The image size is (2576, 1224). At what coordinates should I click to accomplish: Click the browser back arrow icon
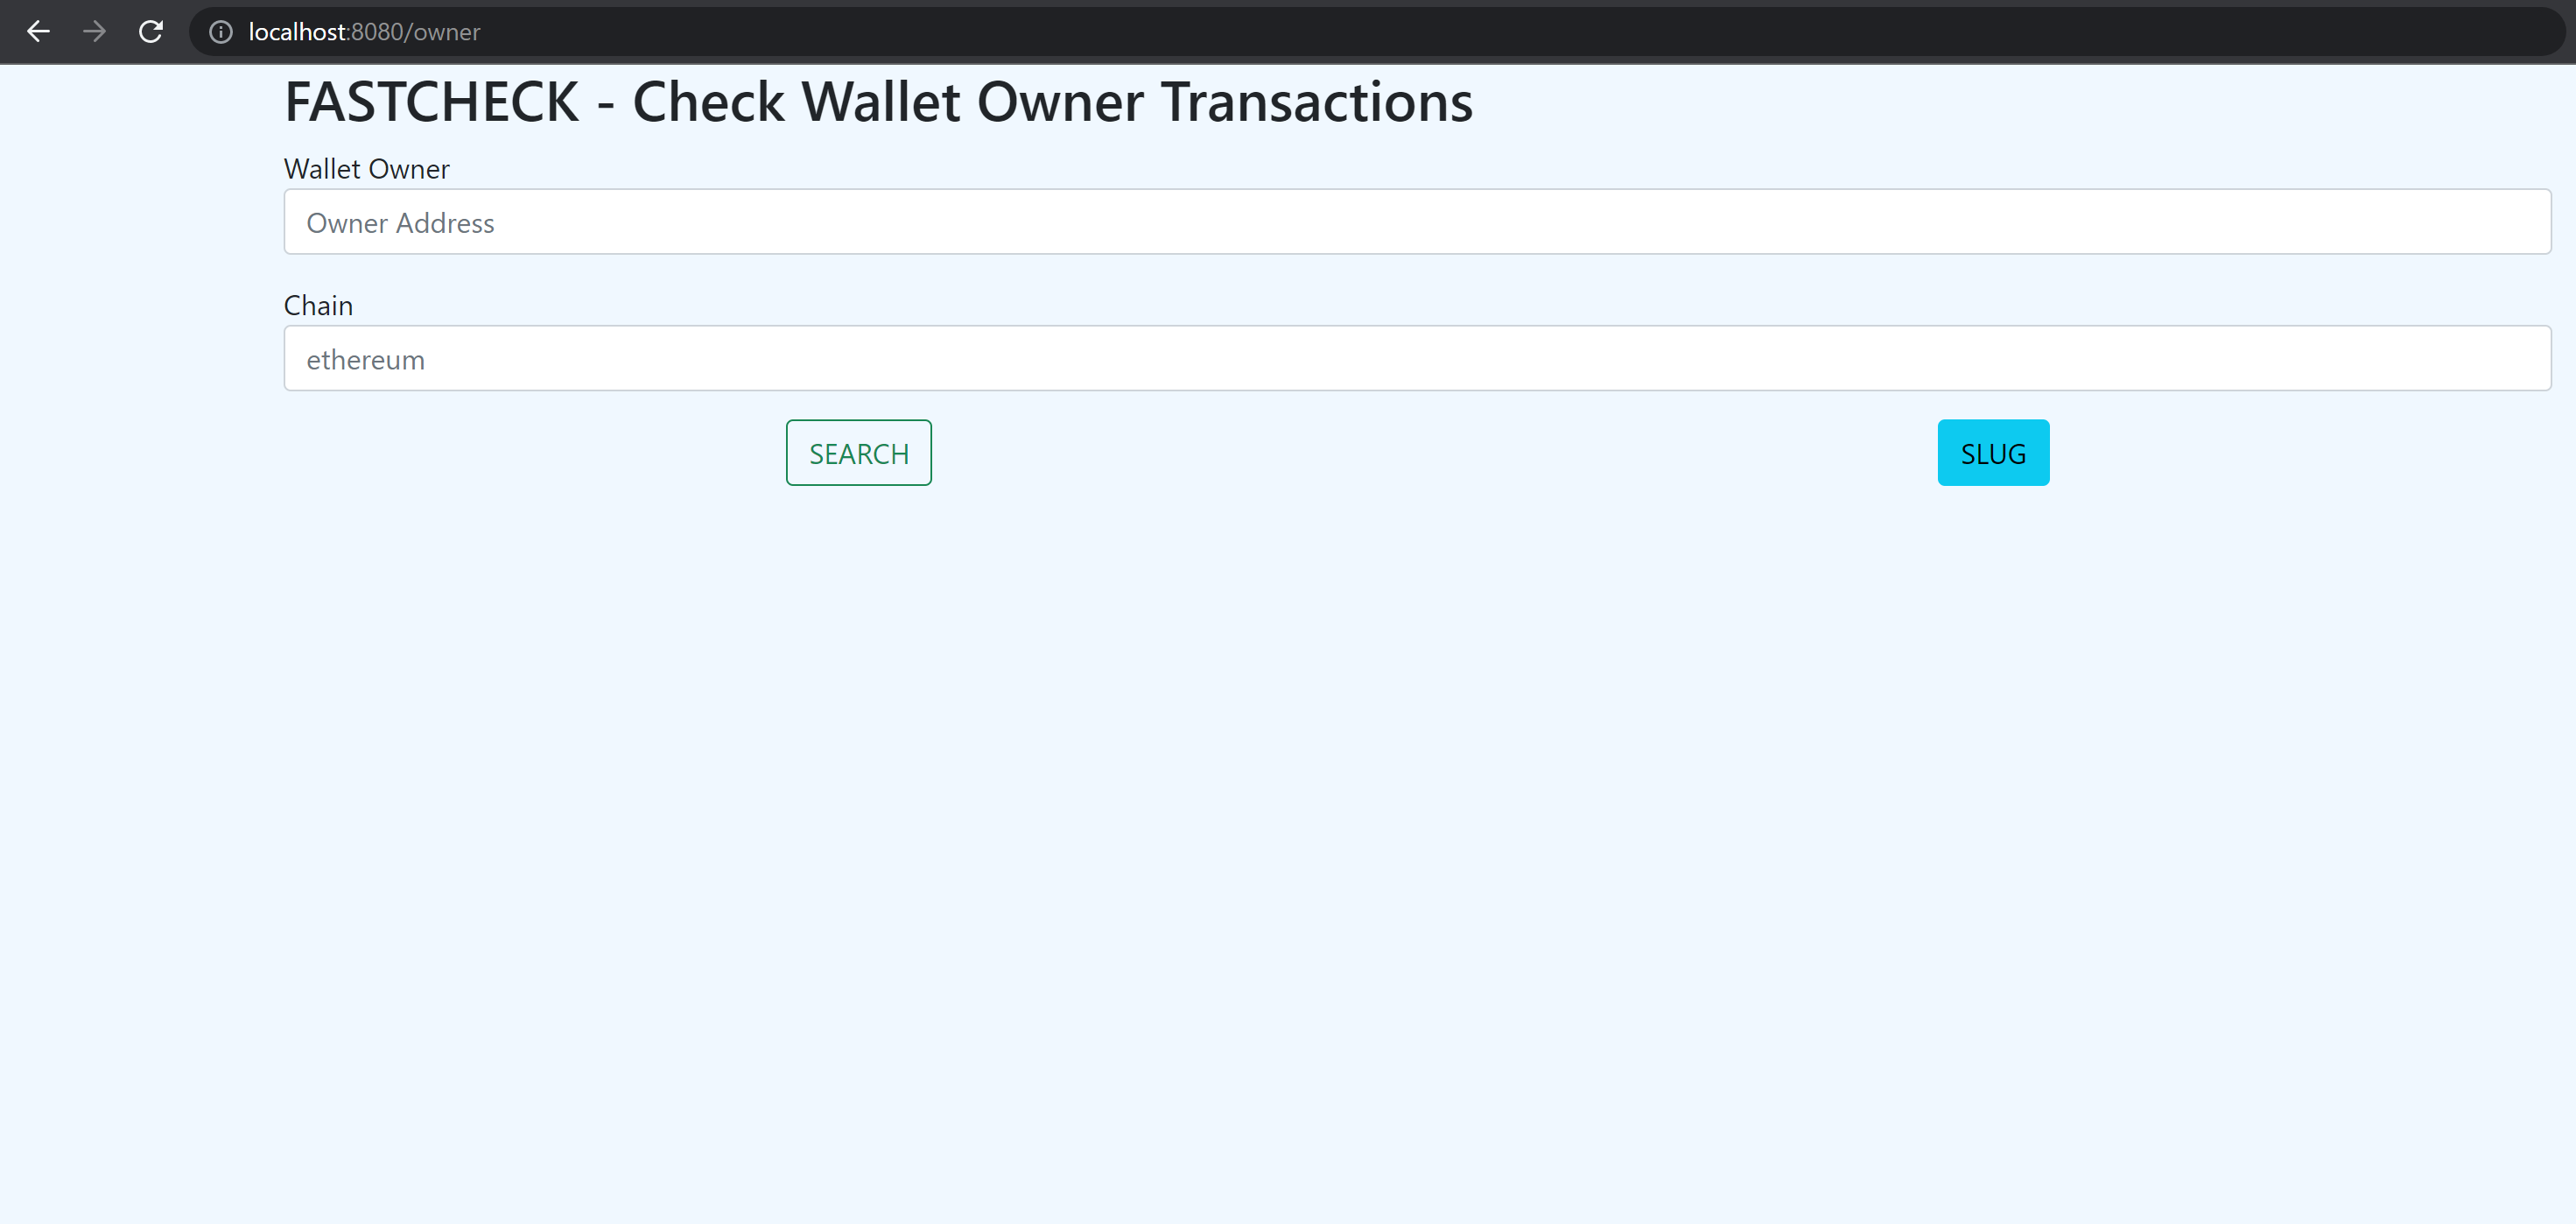[x=38, y=31]
